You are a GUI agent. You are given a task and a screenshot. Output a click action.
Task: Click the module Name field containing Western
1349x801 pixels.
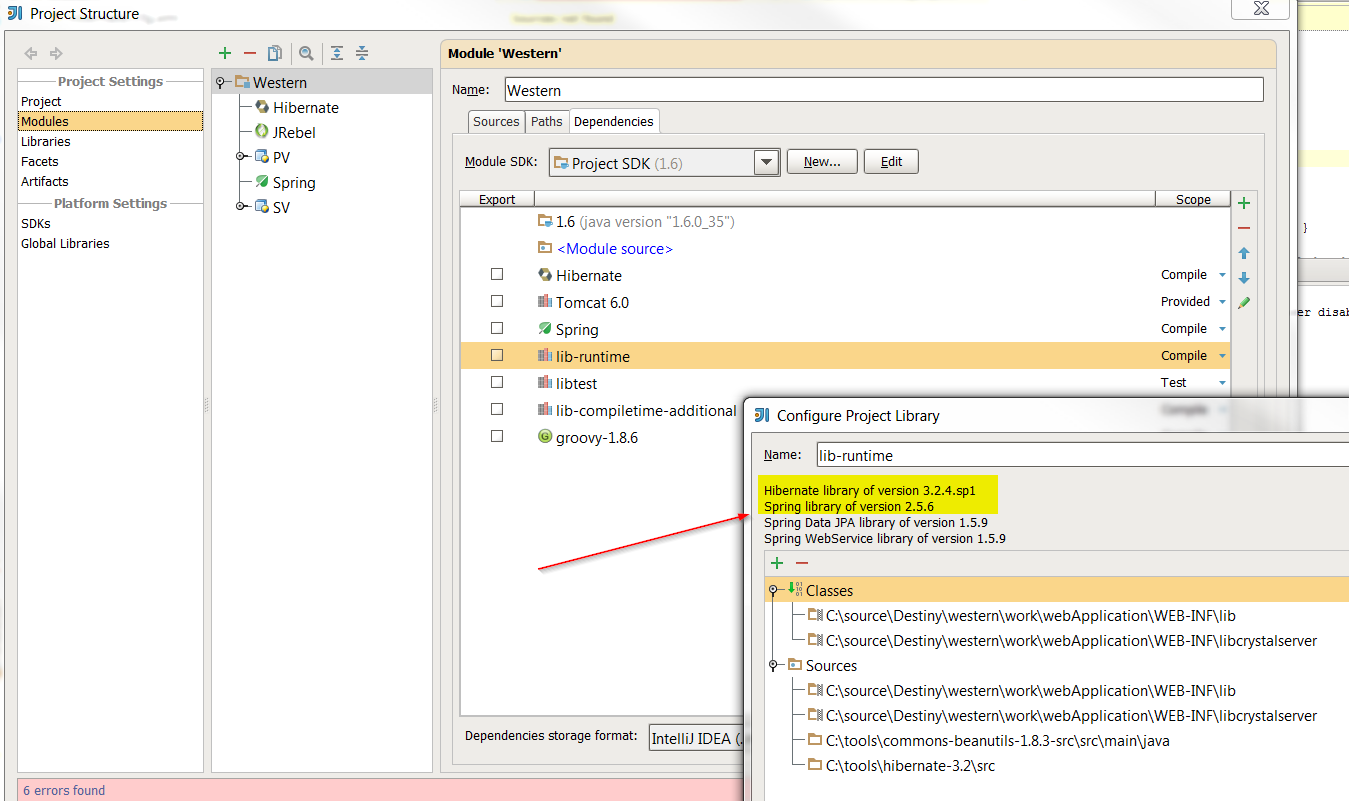[x=884, y=90]
